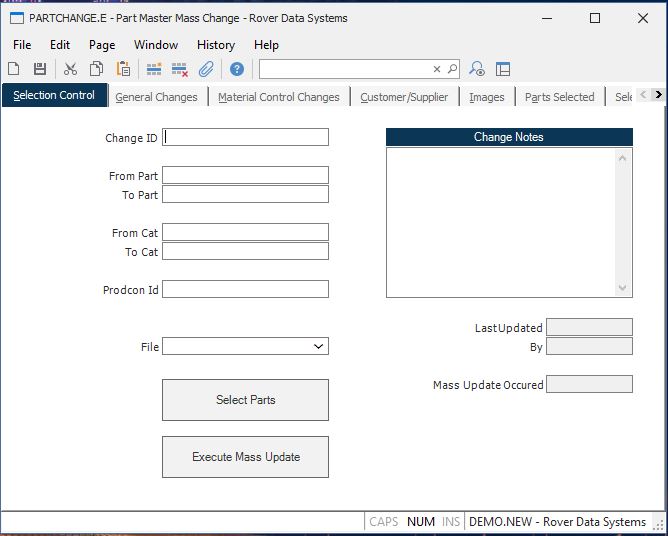The height and width of the screenshot is (536, 668).
Task: Click the New document icon
Action: [x=14, y=69]
